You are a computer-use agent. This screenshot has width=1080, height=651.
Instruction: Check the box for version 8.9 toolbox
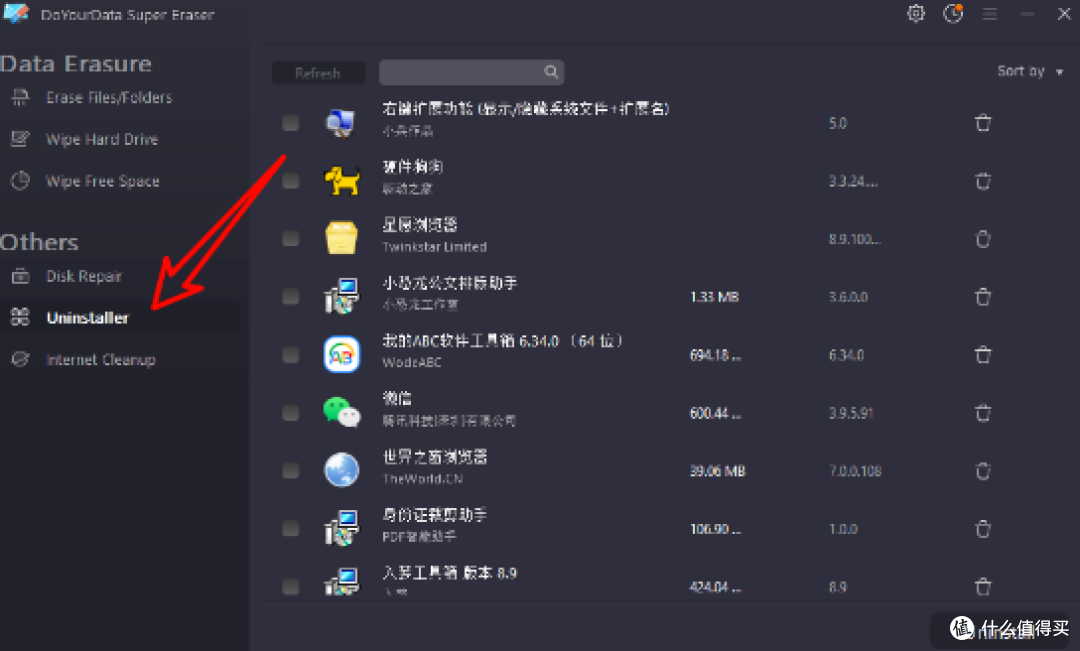(291, 587)
